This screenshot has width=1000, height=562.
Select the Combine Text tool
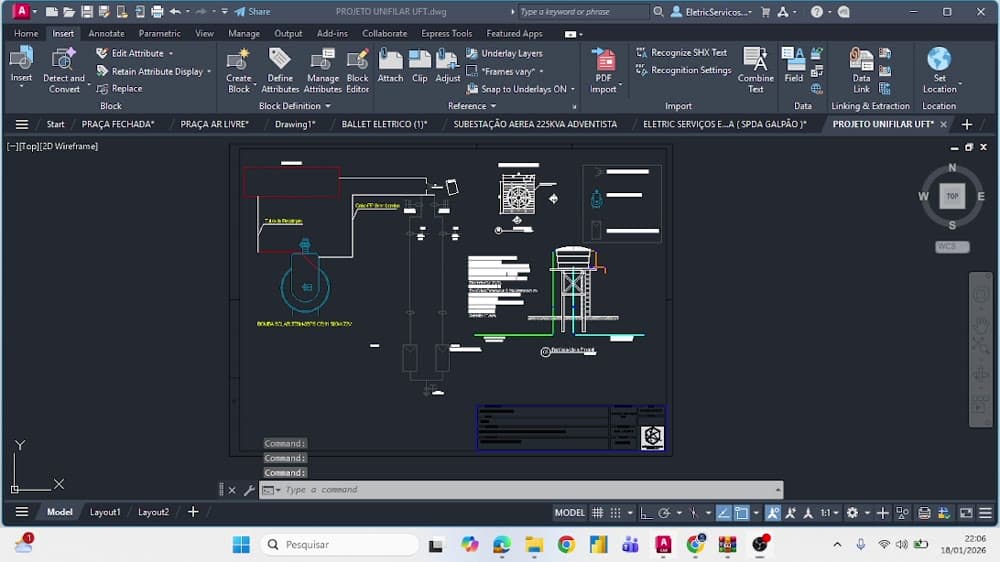tap(755, 71)
